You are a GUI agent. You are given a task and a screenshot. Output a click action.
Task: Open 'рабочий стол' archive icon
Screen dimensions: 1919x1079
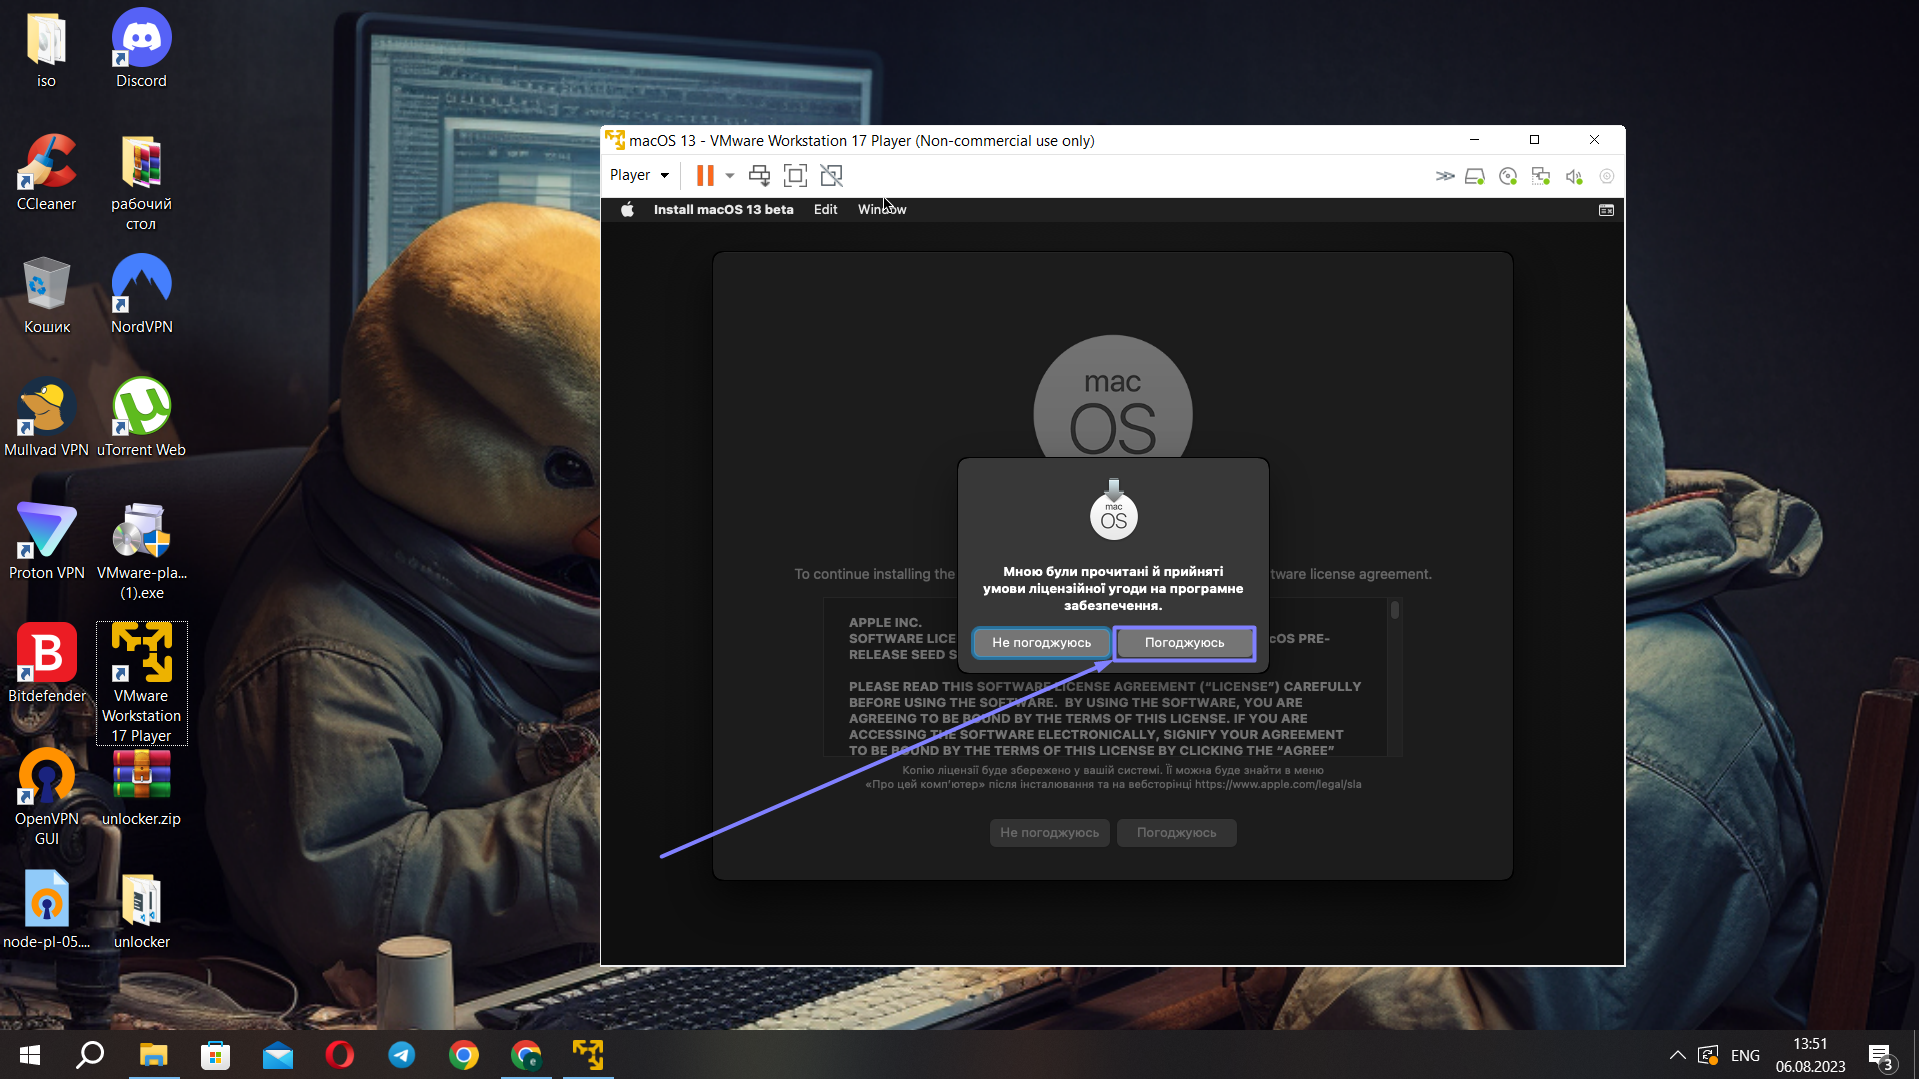coord(141,183)
